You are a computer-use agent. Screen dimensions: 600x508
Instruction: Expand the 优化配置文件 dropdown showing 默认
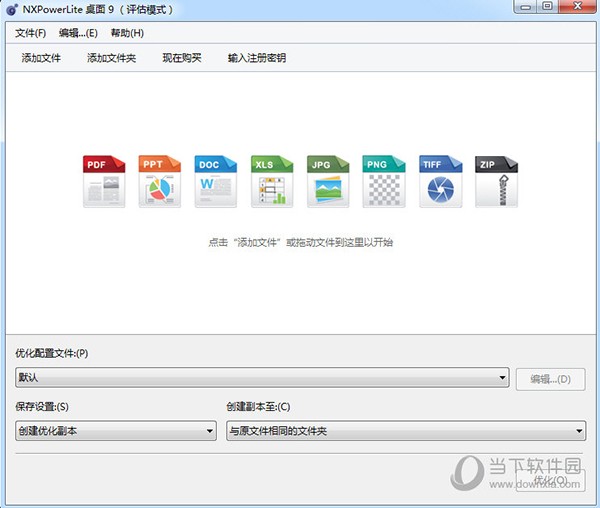pos(262,378)
